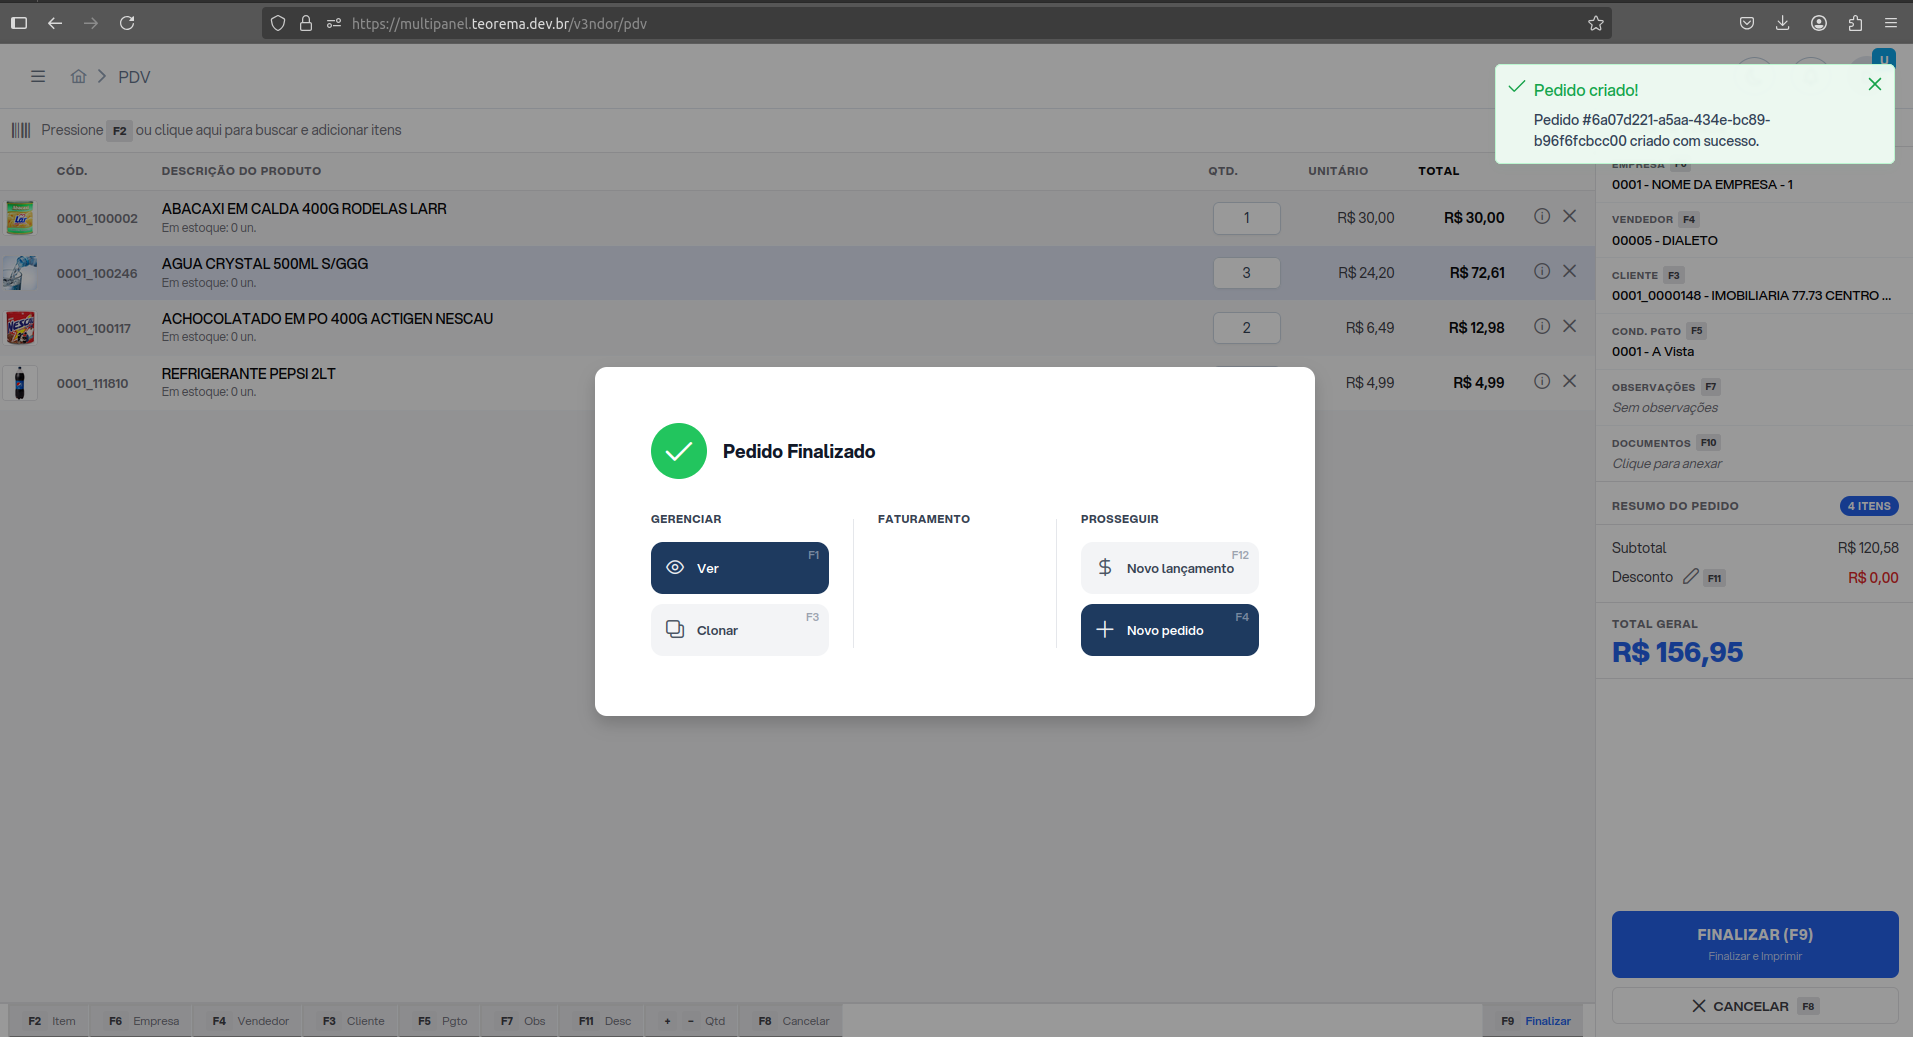1913x1037 pixels.
Task: Click F2 Item shortcut in bottom bar
Action: coord(51,1021)
